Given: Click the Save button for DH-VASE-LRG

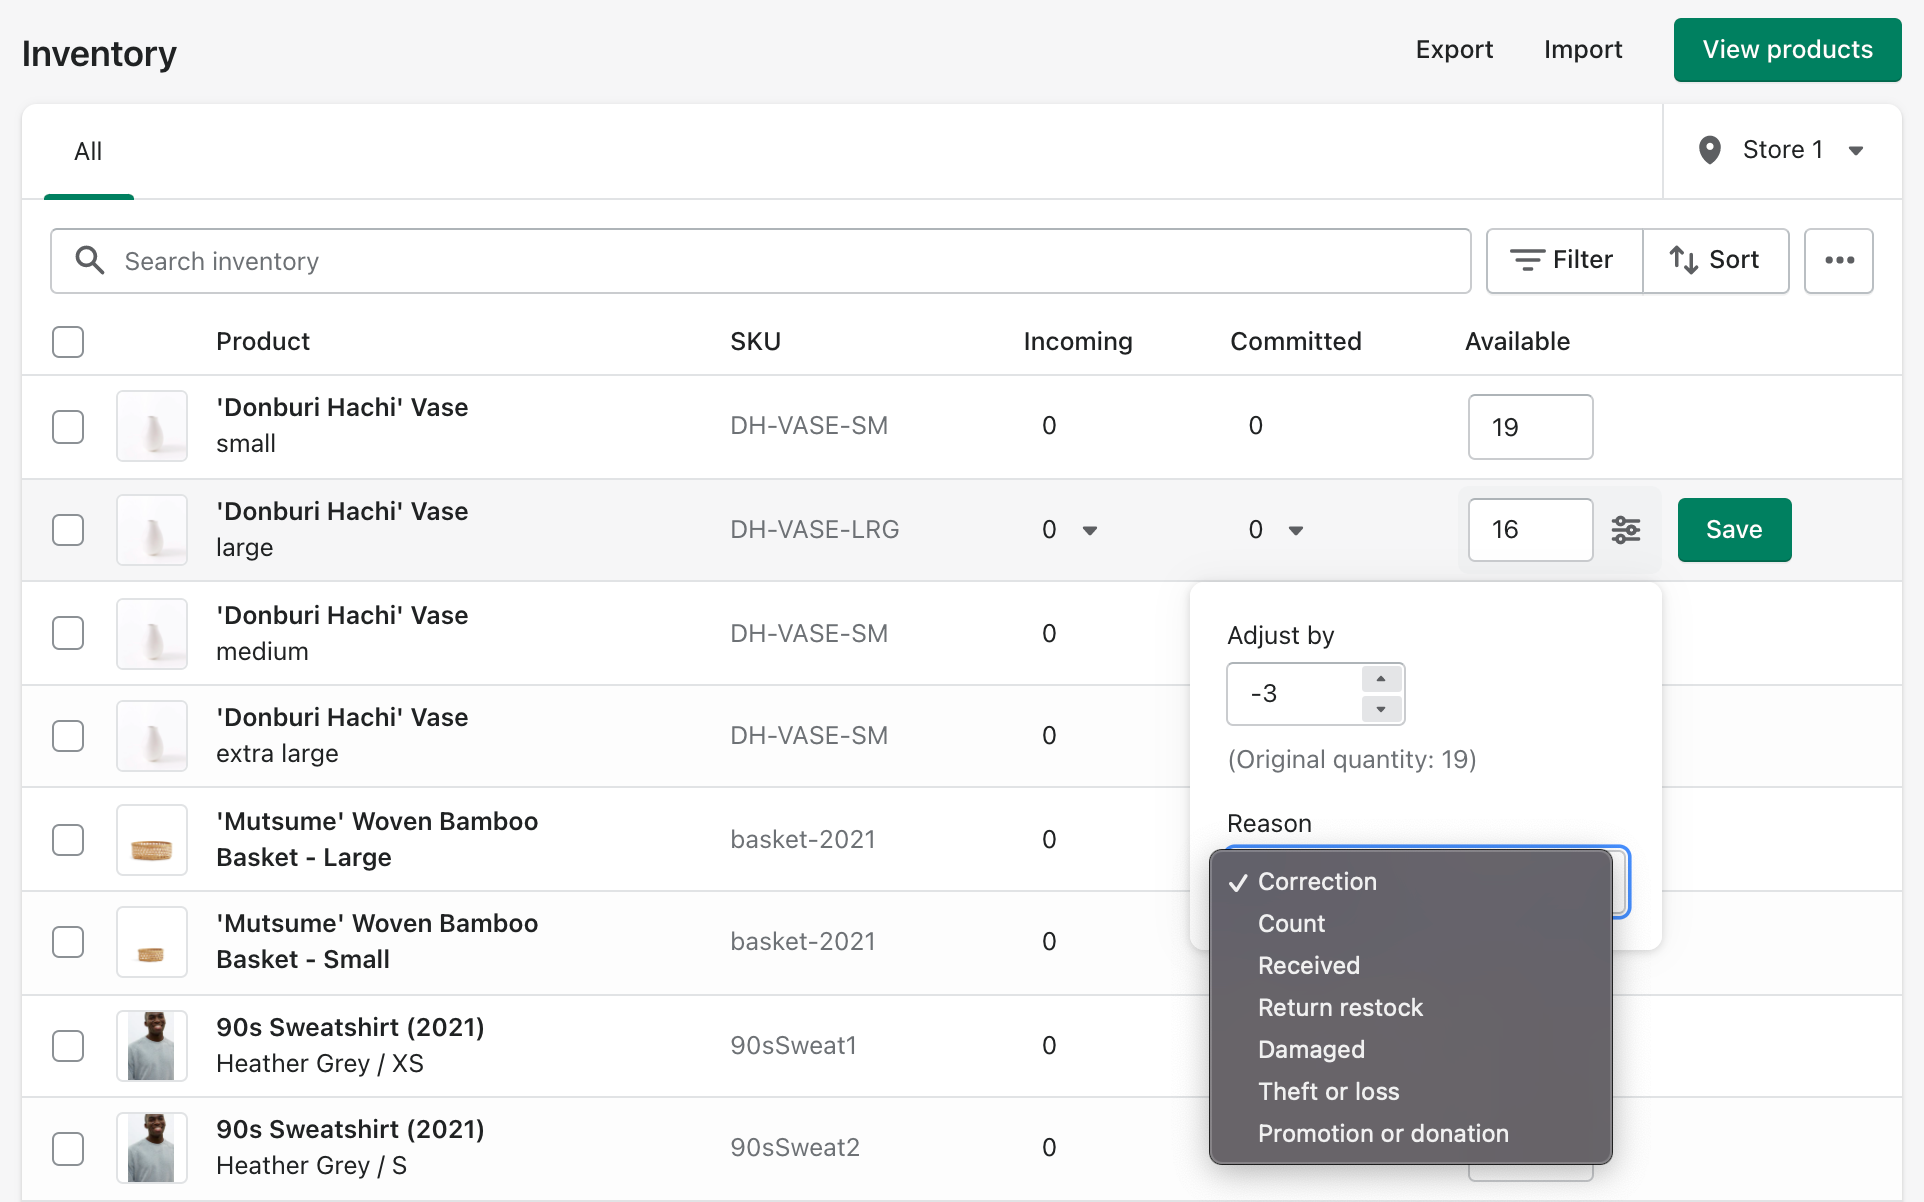Looking at the screenshot, I should tap(1732, 529).
